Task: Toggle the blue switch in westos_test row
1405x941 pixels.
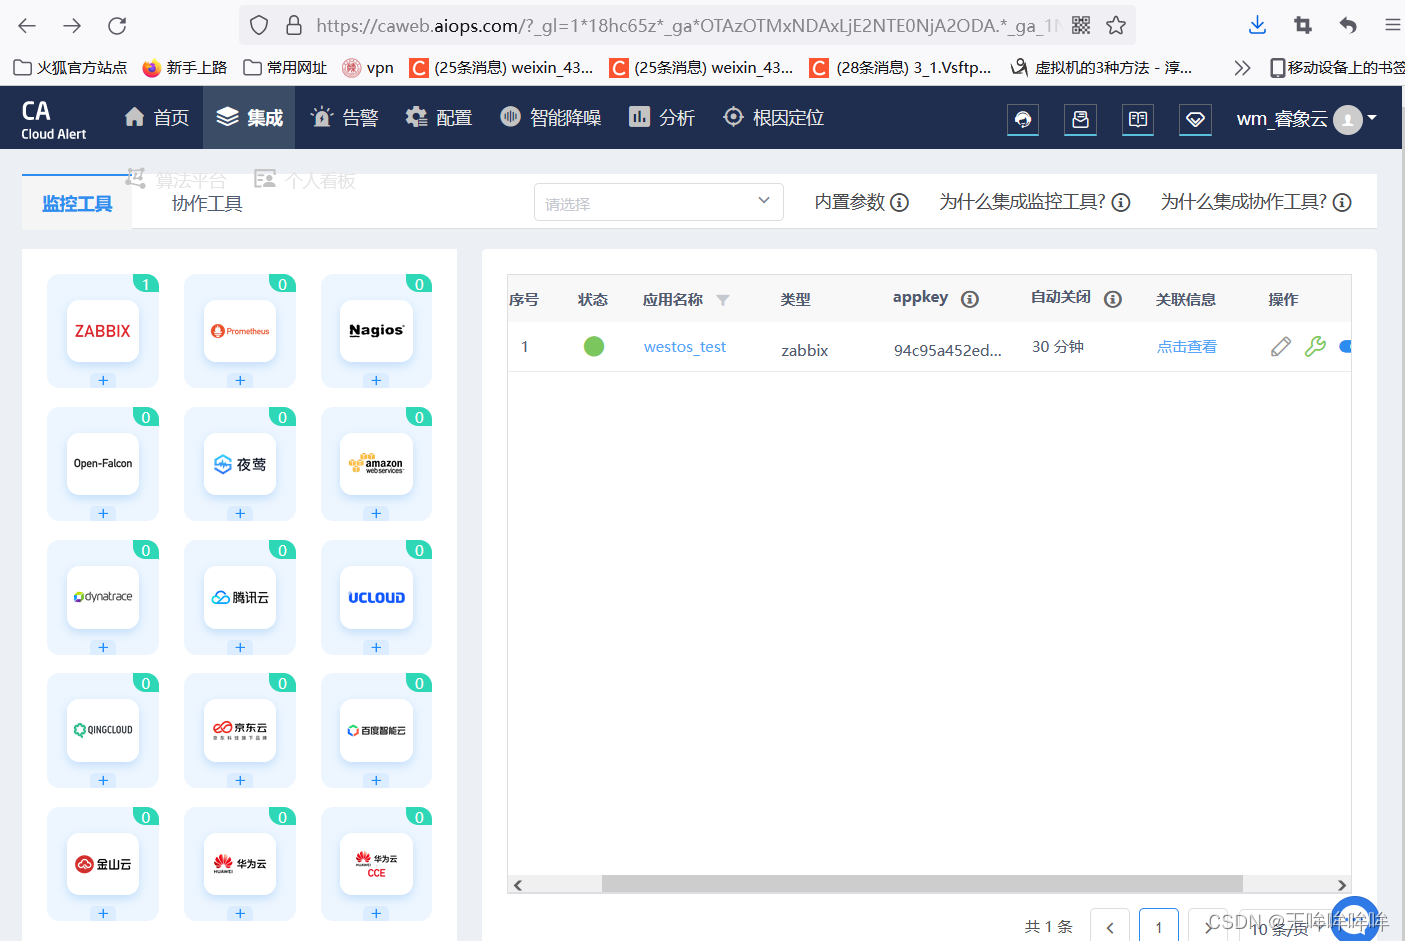Action: tap(1346, 346)
